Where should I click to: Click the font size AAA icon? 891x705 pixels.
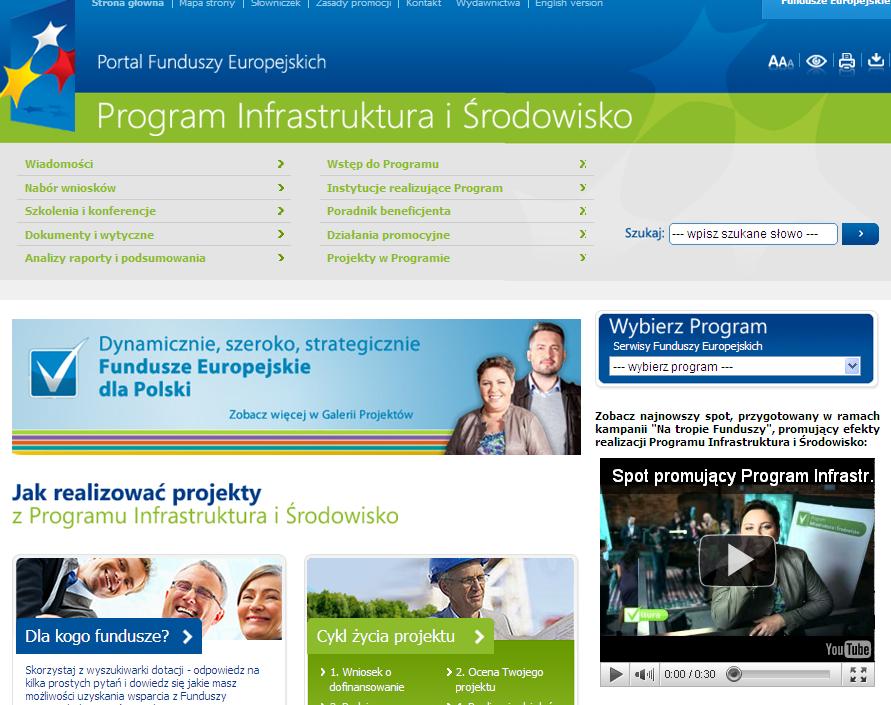(781, 61)
